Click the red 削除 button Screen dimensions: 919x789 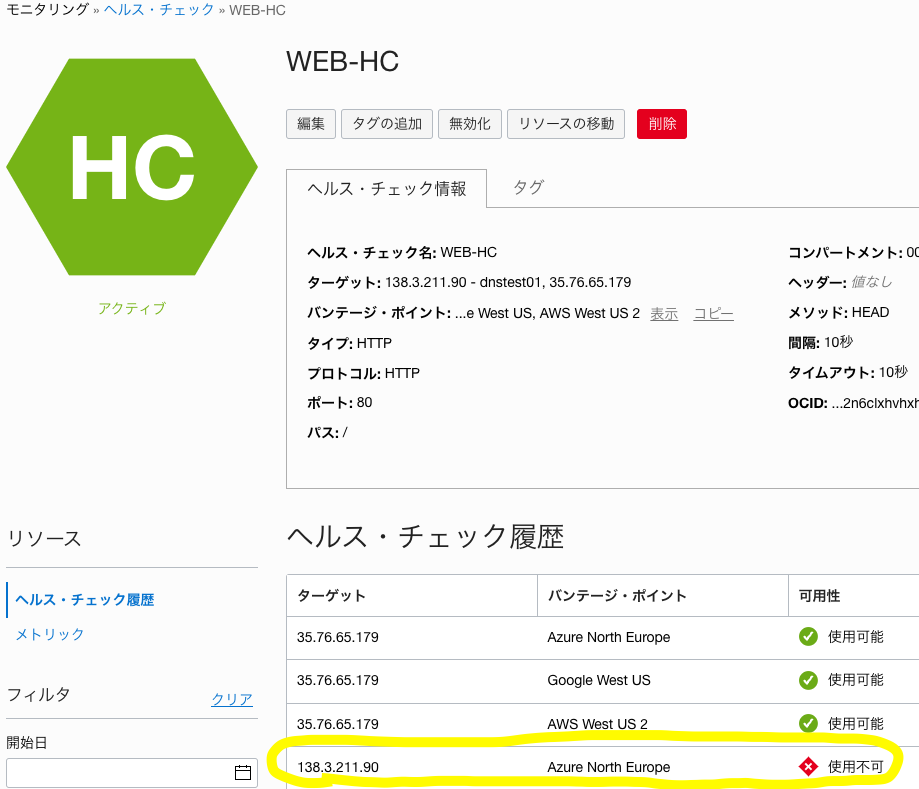(662, 124)
